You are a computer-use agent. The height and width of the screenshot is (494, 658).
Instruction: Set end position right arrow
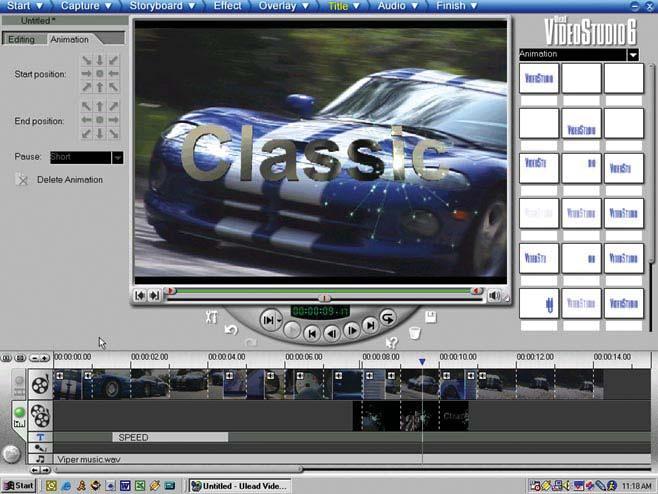click(113, 120)
